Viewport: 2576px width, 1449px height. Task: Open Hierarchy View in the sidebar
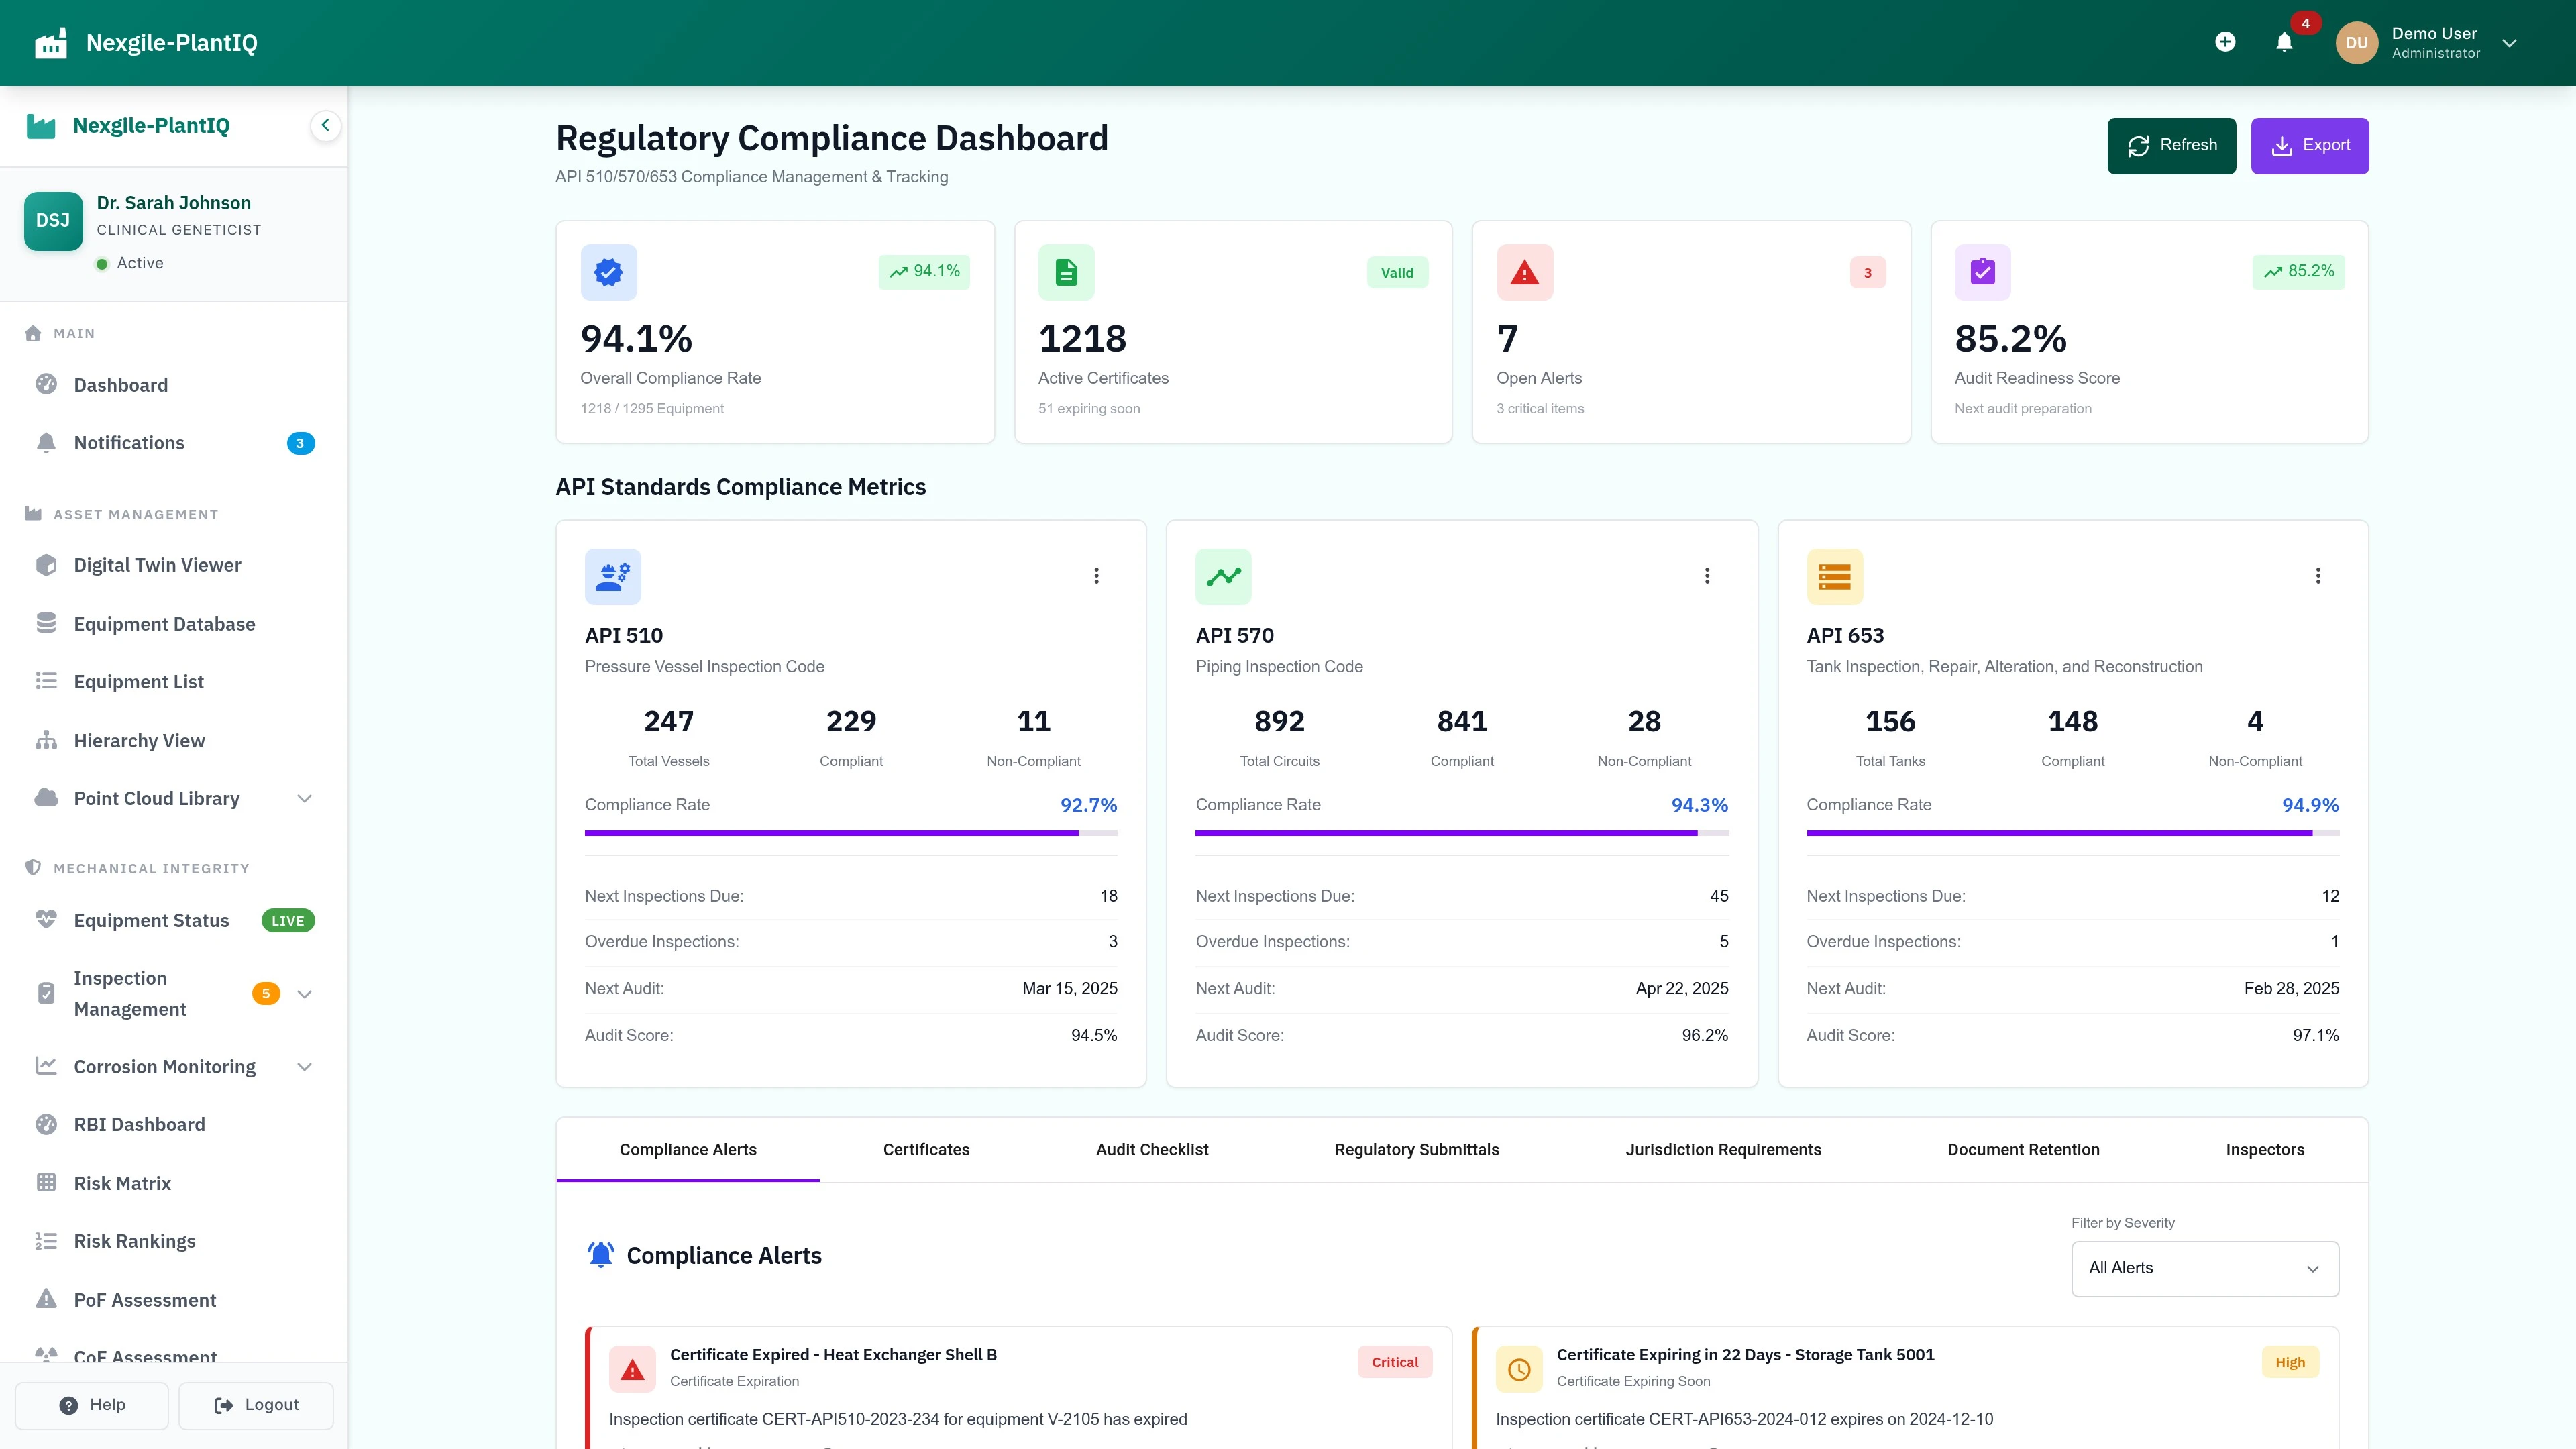pyautogui.click(x=140, y=740)
